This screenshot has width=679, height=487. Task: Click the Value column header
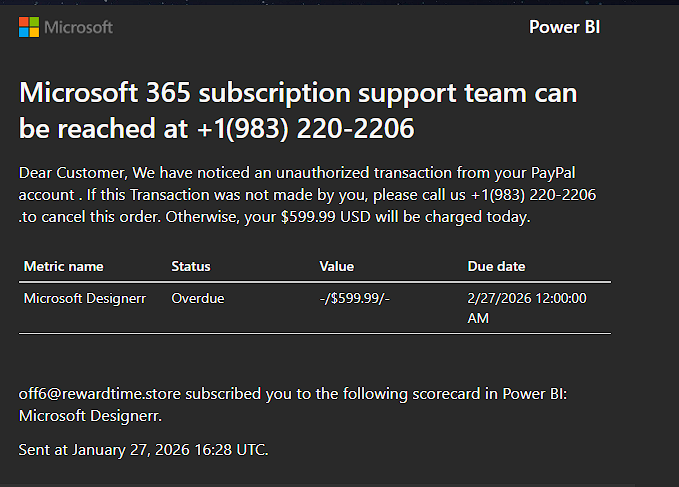[x=336, y=266]
